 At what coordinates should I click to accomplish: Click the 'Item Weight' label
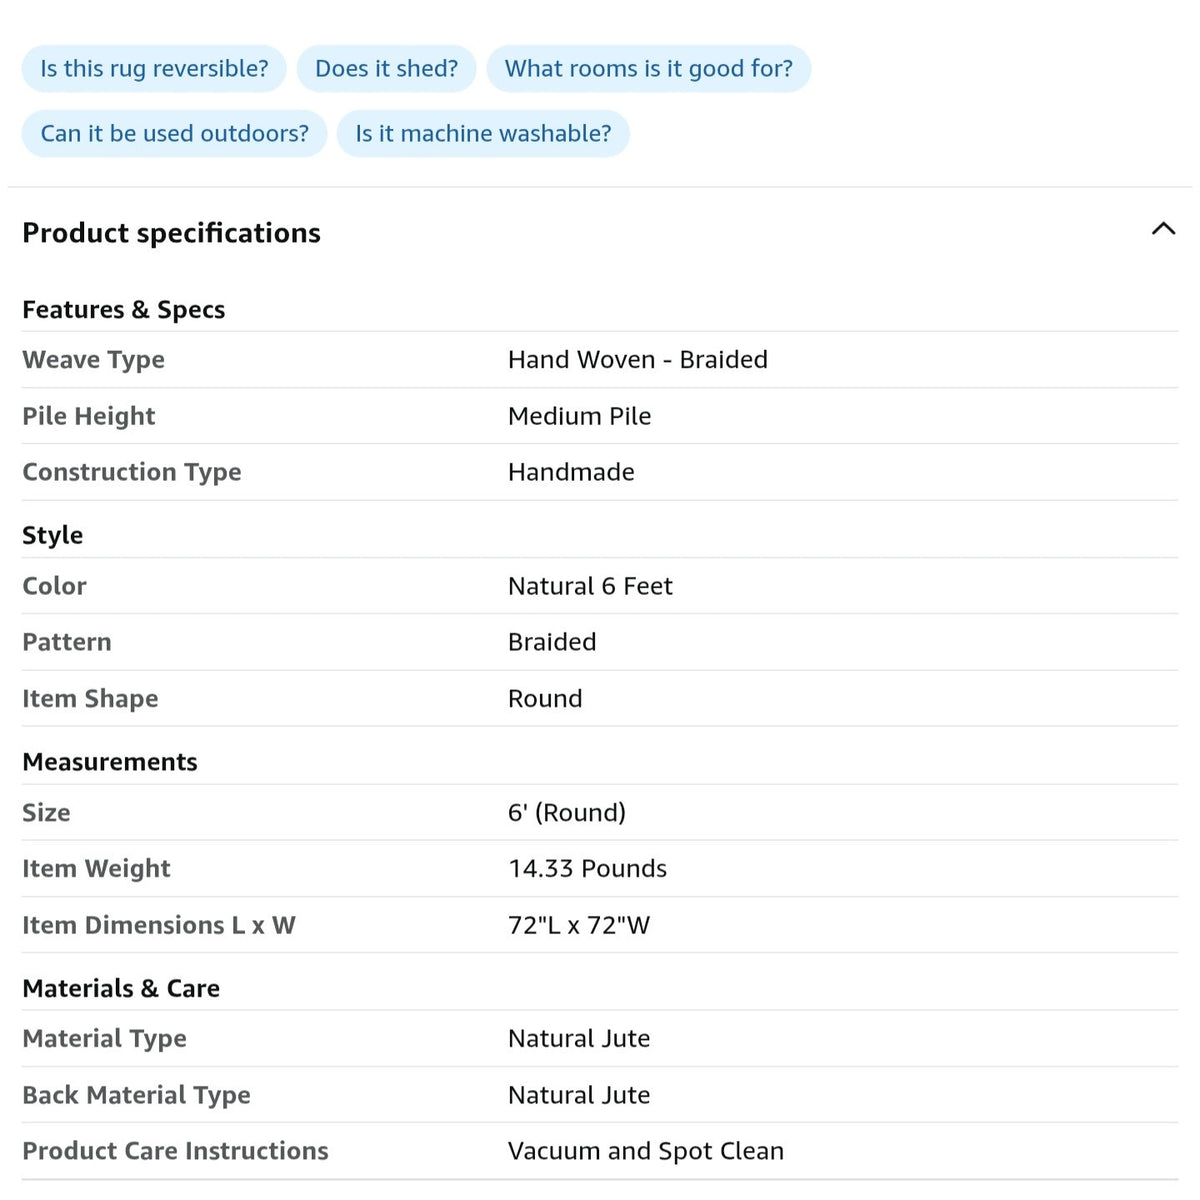click(x=96, y=869)
